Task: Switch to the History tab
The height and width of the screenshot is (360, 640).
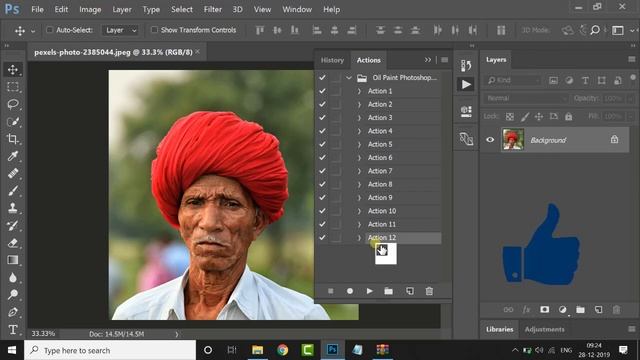Action: [x=332, y=60]
